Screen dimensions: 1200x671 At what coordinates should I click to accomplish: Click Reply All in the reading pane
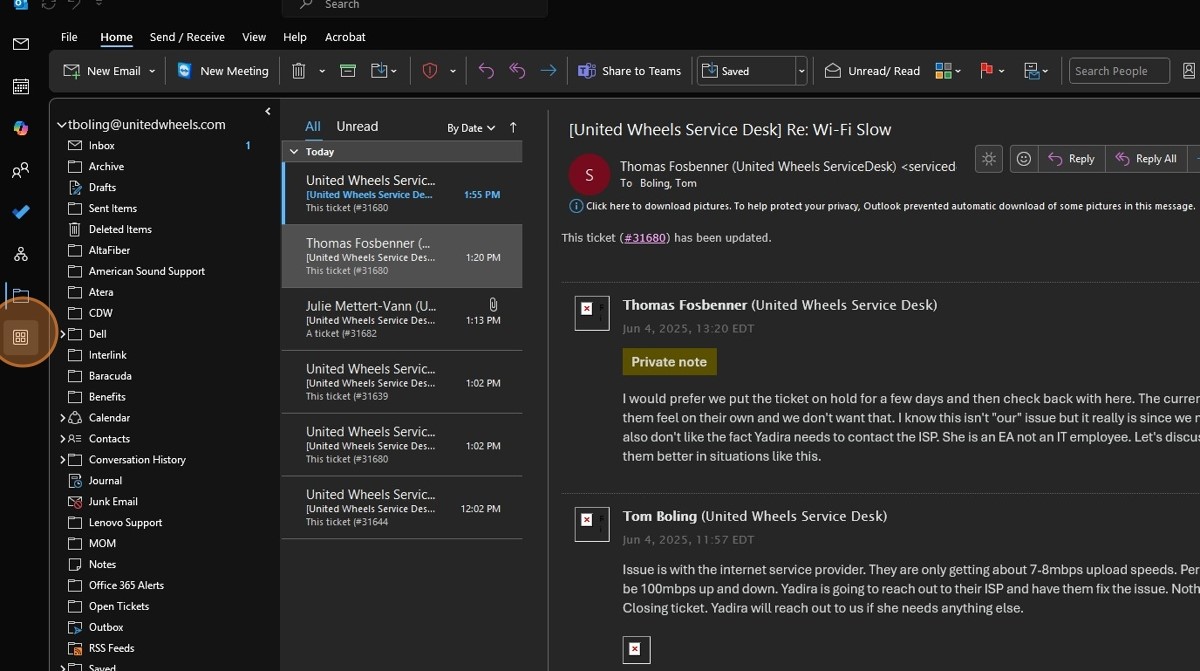[x=1145, y=159]
